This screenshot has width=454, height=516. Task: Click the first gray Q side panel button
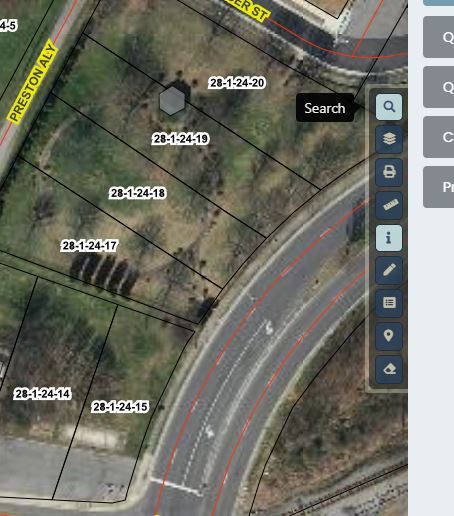click(x=438, y=37)
